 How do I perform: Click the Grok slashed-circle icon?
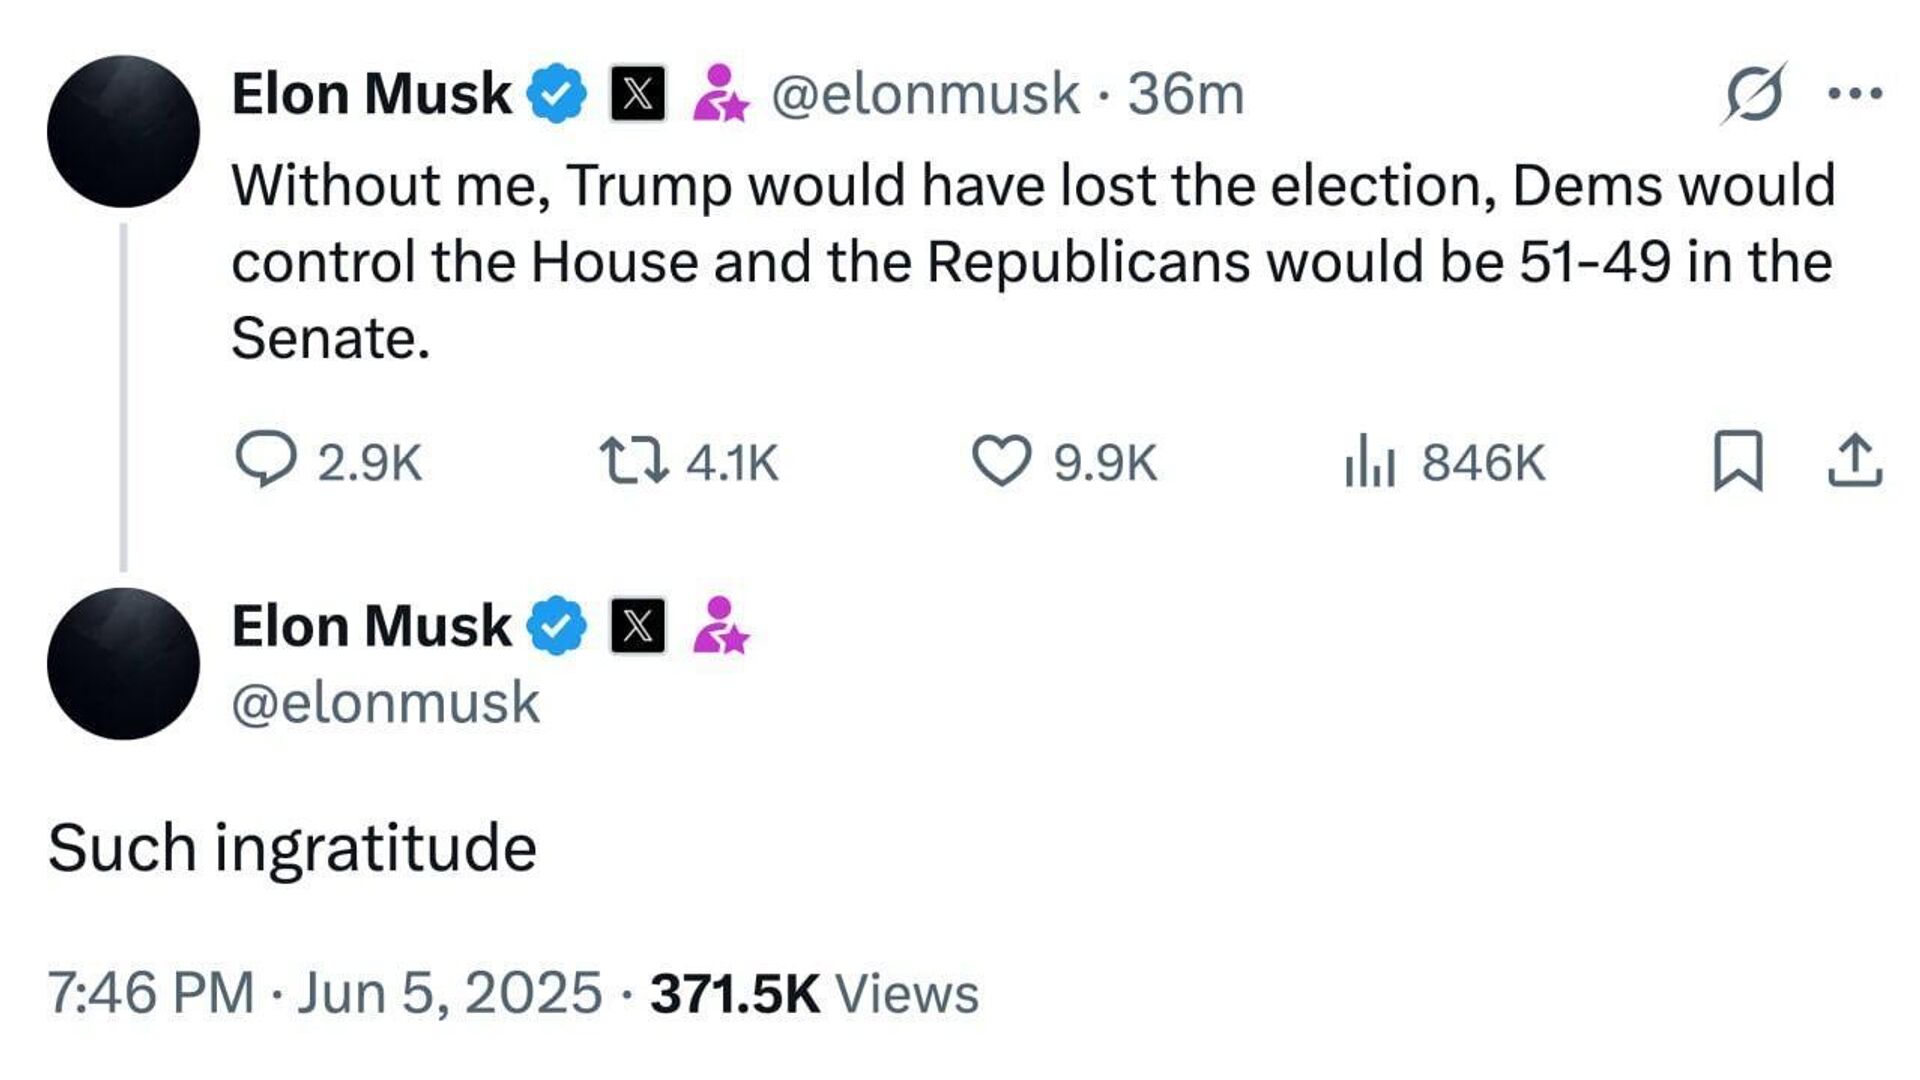(x=1753, y=94)
